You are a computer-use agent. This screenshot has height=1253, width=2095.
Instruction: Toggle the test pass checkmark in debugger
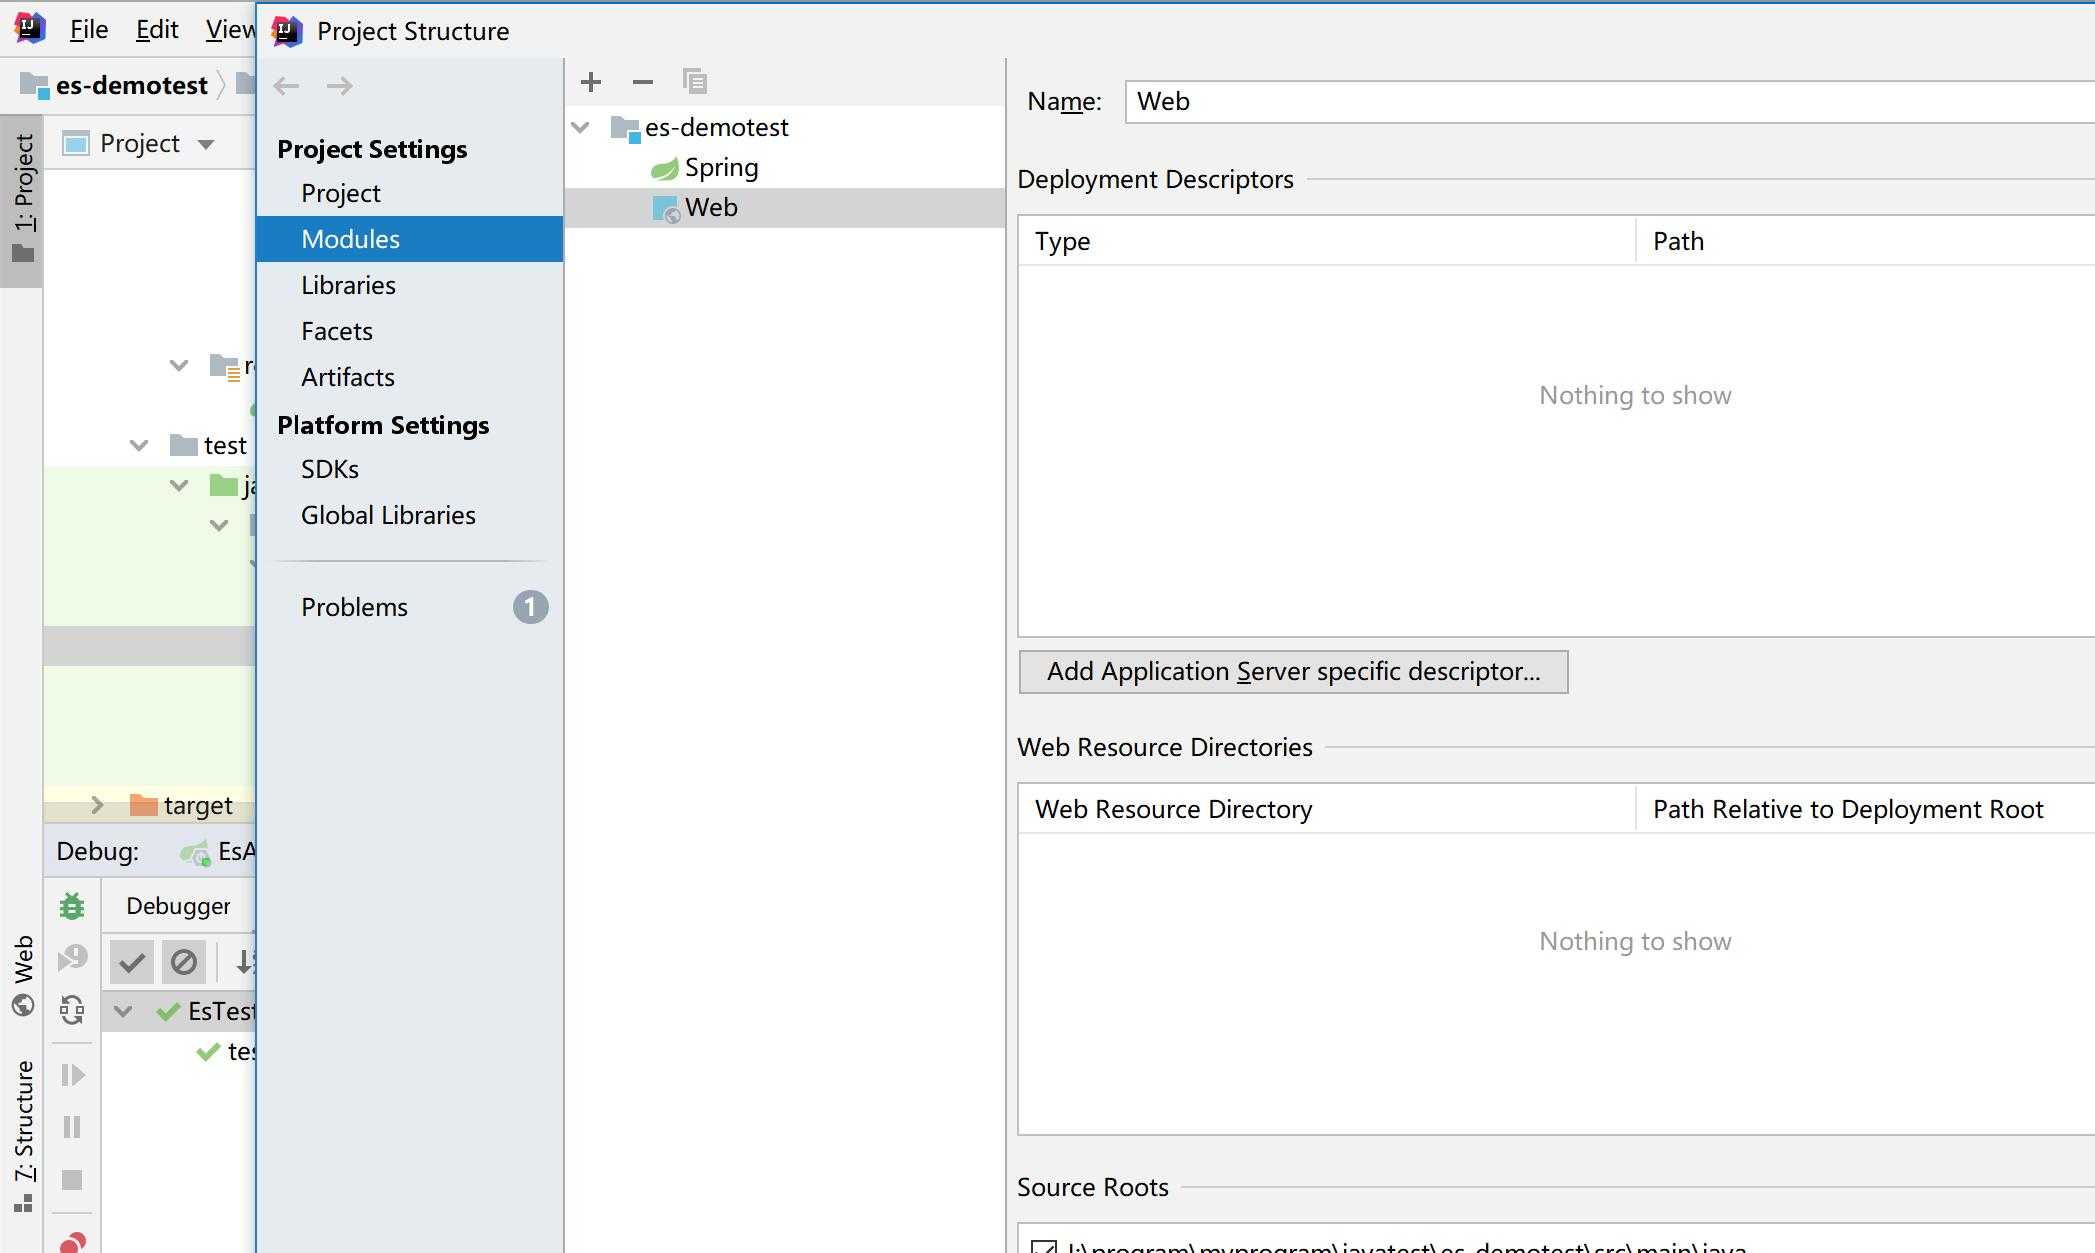tap(133, 961)
